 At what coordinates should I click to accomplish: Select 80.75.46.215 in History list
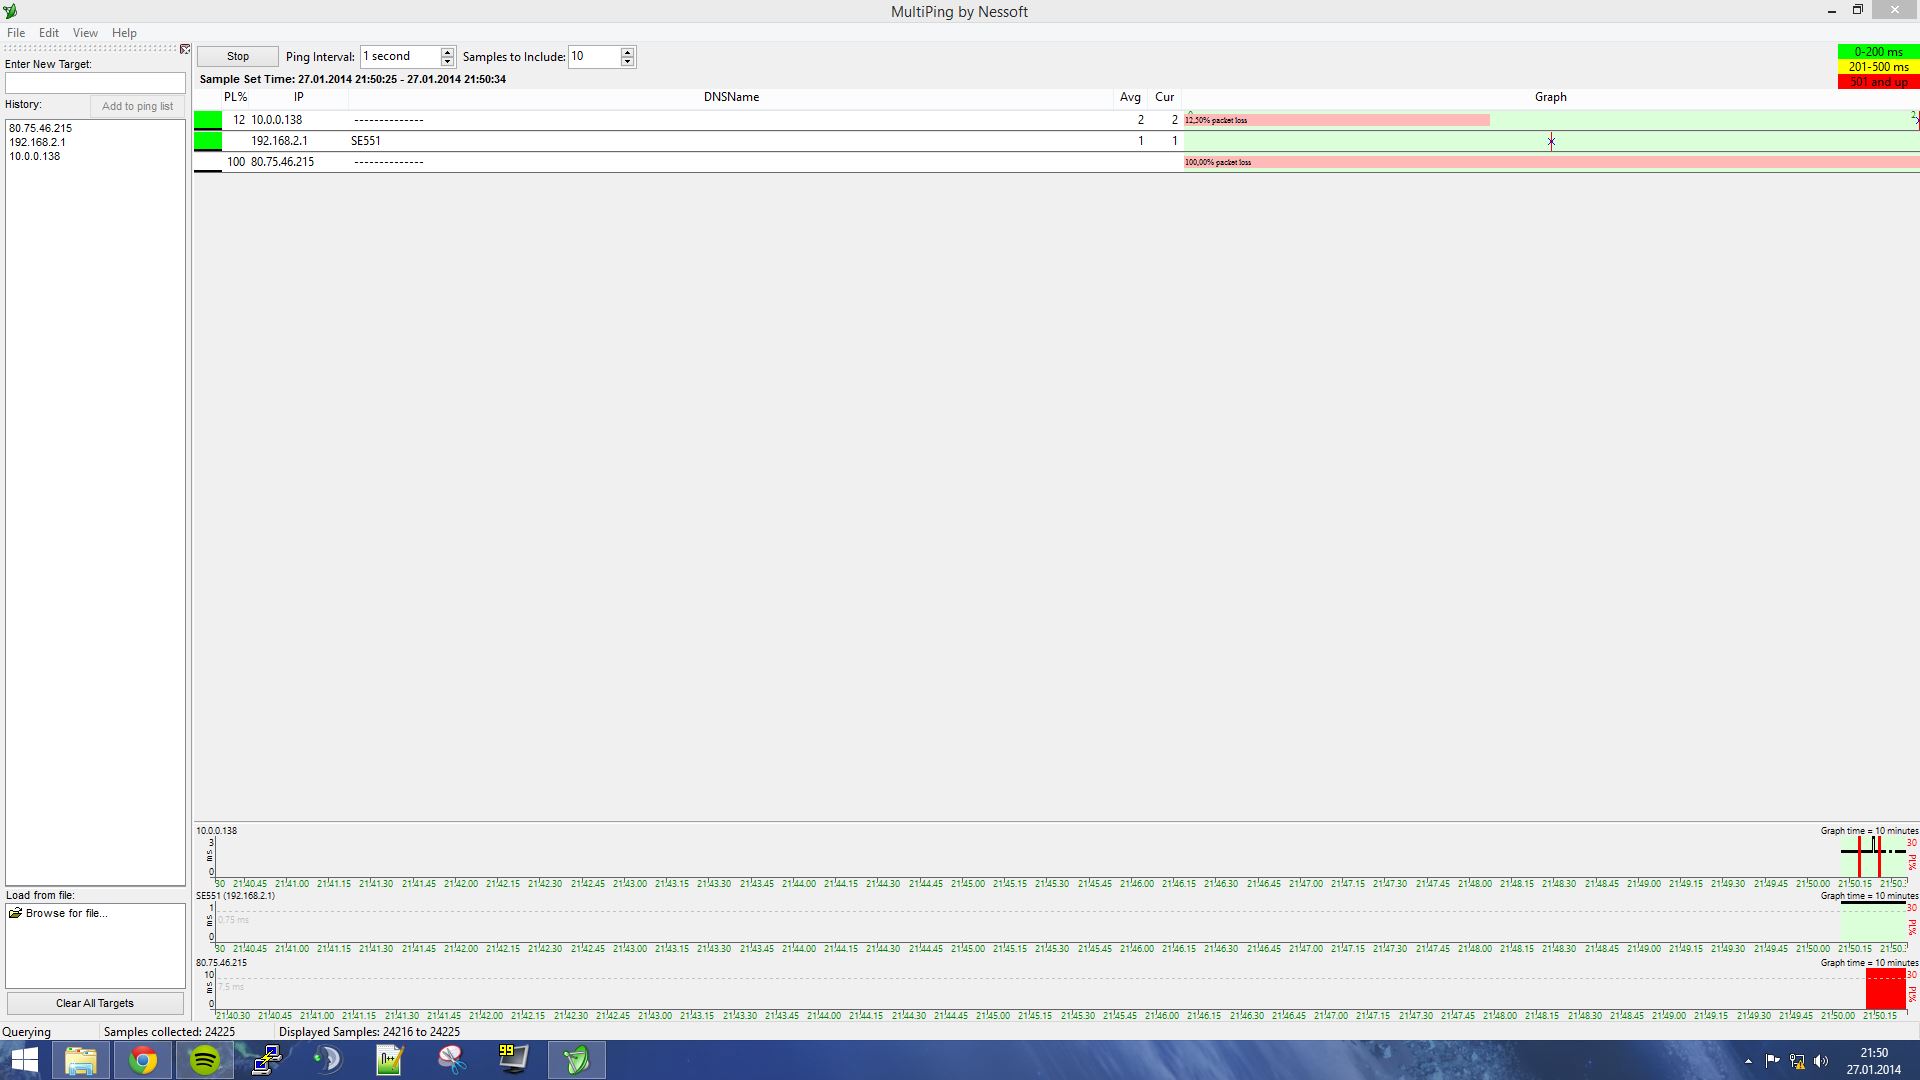pos(41,128)
